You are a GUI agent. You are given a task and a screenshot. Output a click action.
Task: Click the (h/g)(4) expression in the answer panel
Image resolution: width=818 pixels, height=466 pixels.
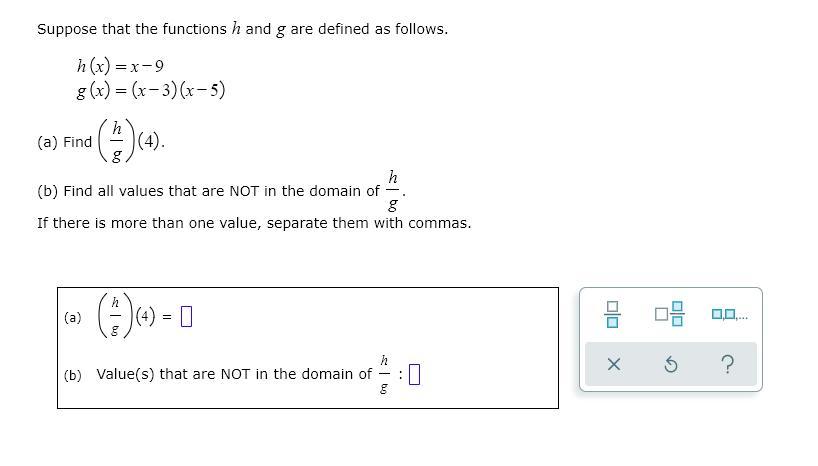pos(126,316)
